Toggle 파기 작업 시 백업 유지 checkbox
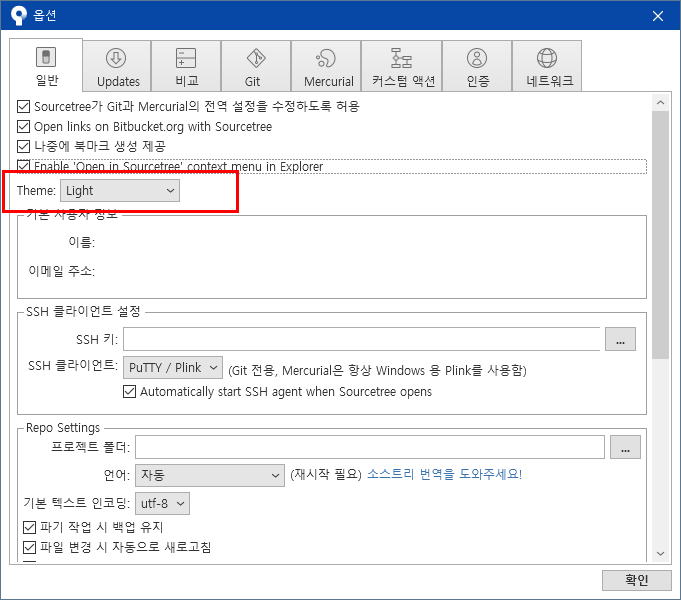681x600 pixels. click(29, 527)
